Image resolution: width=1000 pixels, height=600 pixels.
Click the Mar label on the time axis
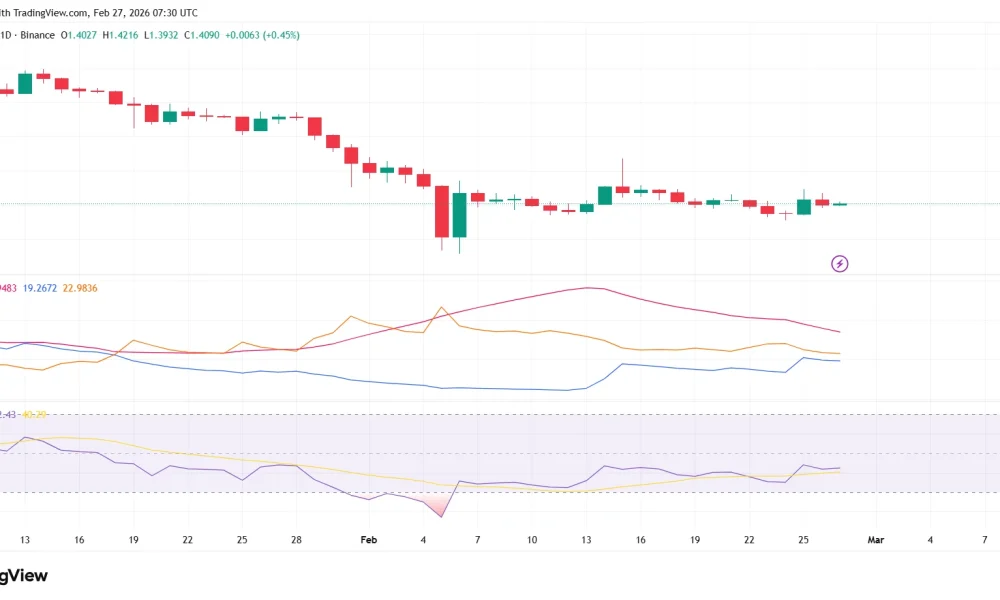pos(876,539)
